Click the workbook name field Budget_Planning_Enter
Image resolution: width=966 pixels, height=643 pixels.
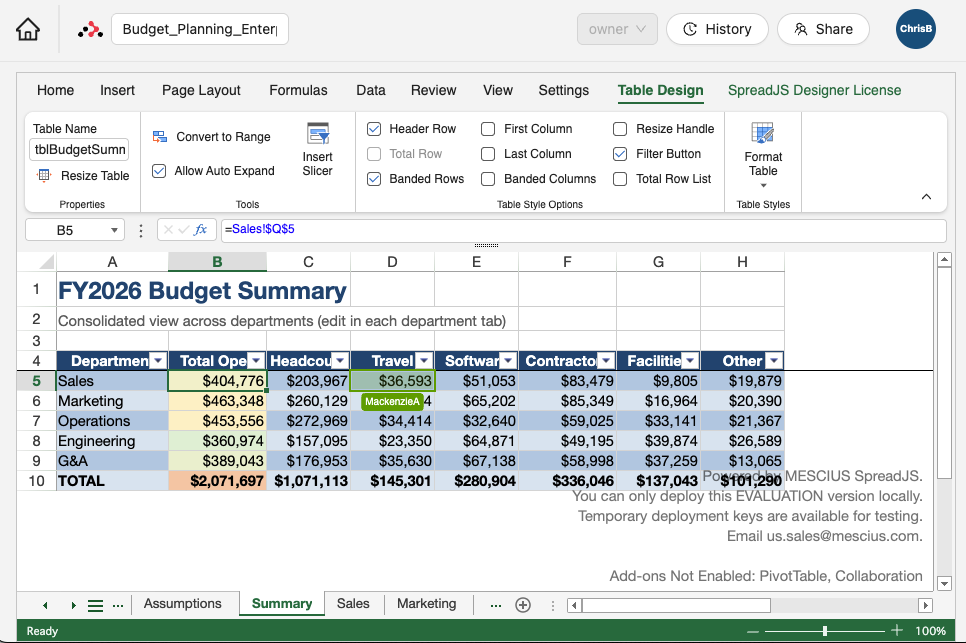coord(199,29)
